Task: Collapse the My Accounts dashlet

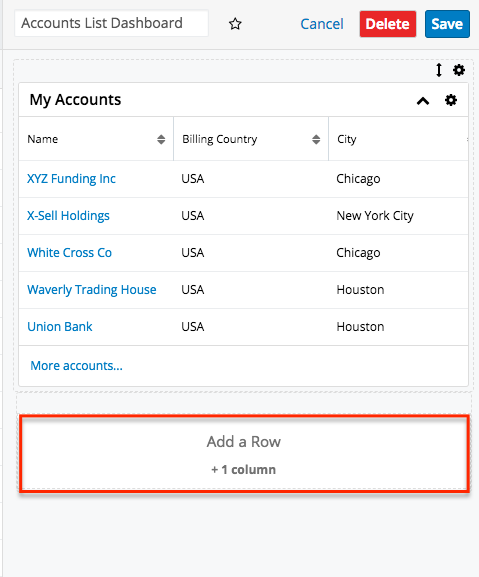Action: [423, 100]
